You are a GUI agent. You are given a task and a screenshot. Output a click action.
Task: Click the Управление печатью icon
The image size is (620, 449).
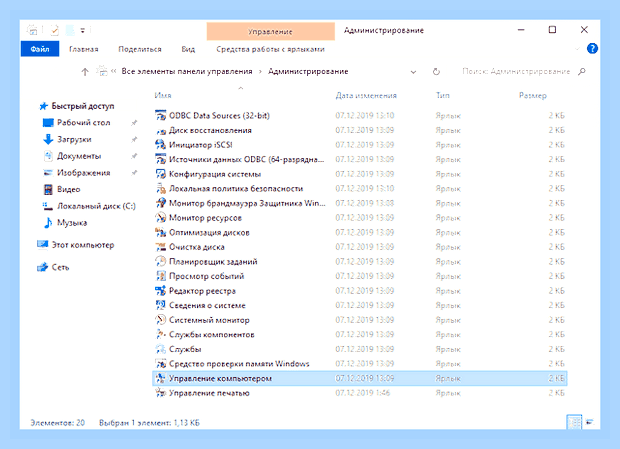coord(161,393)
